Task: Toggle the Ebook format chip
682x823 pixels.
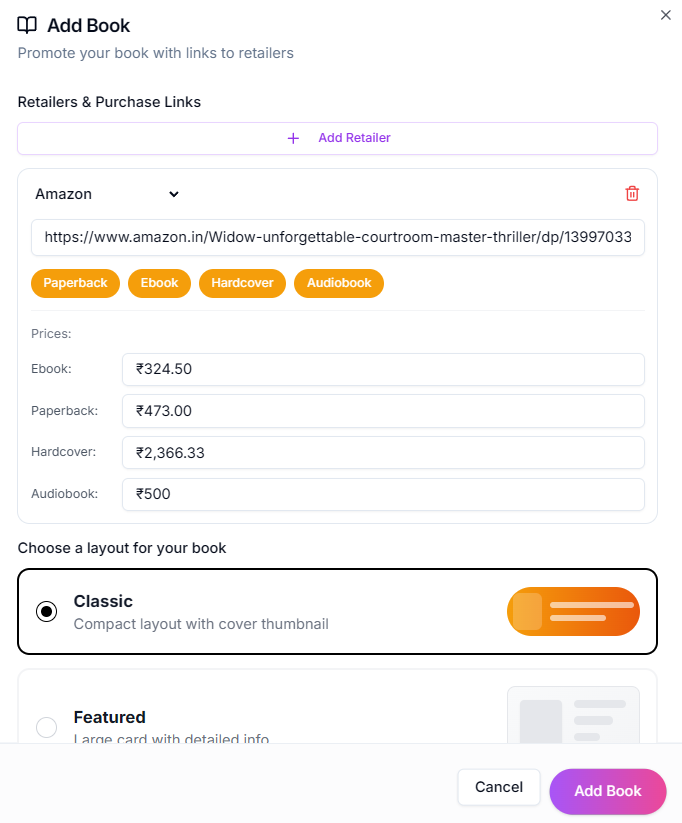Action: coord(159,283)
